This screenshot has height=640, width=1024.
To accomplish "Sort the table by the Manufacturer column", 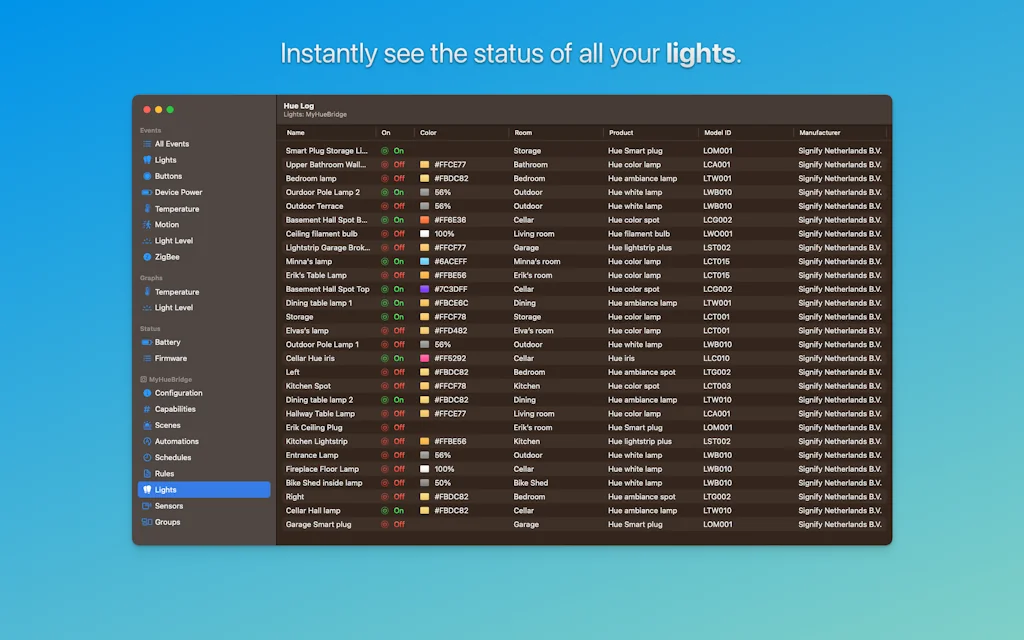I will click(x=821, y=132).
